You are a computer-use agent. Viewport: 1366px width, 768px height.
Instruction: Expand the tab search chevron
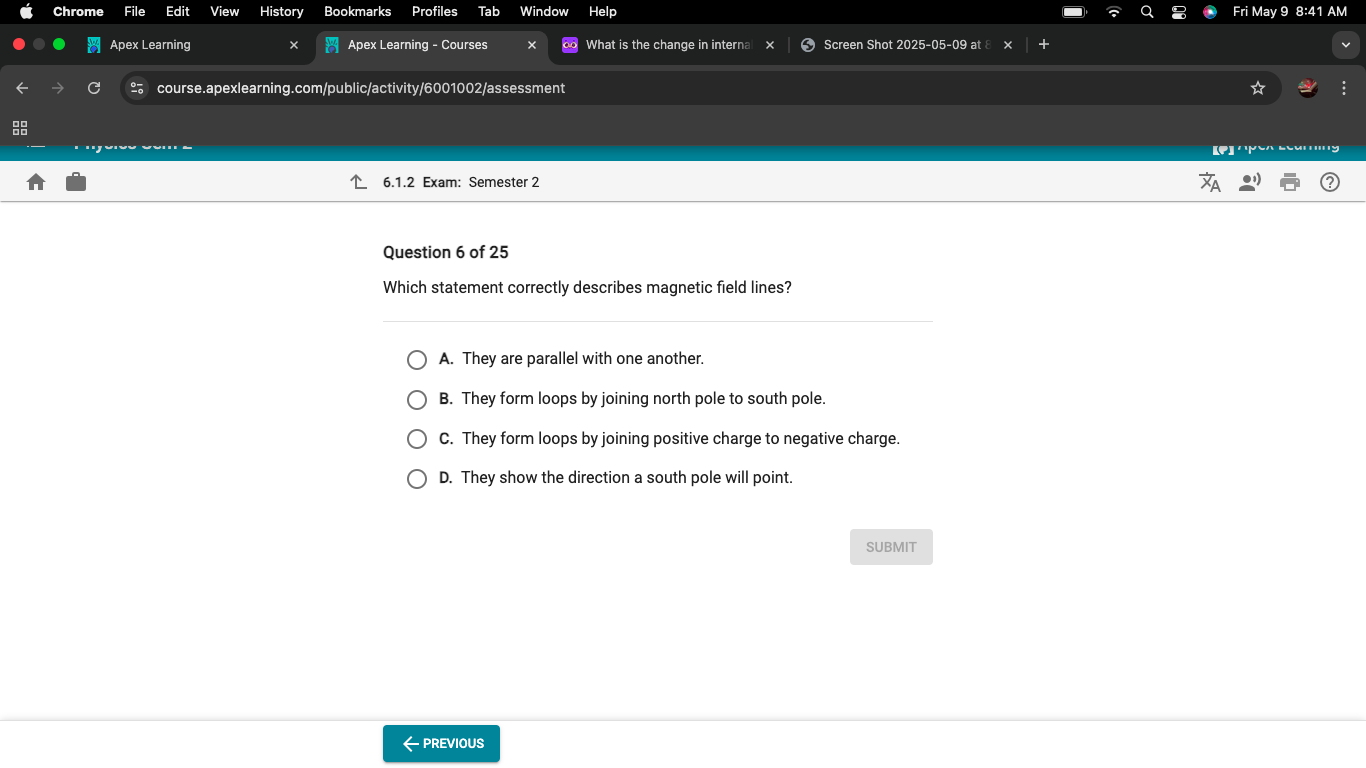[1345, 44]
